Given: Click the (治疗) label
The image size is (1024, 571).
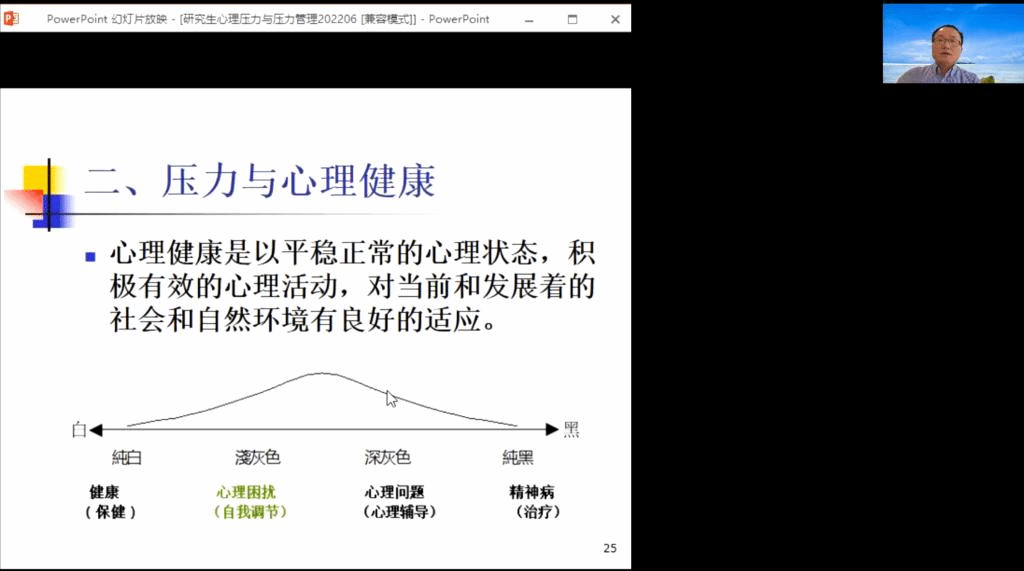Looking at the screenshot, I should point(538,512).
